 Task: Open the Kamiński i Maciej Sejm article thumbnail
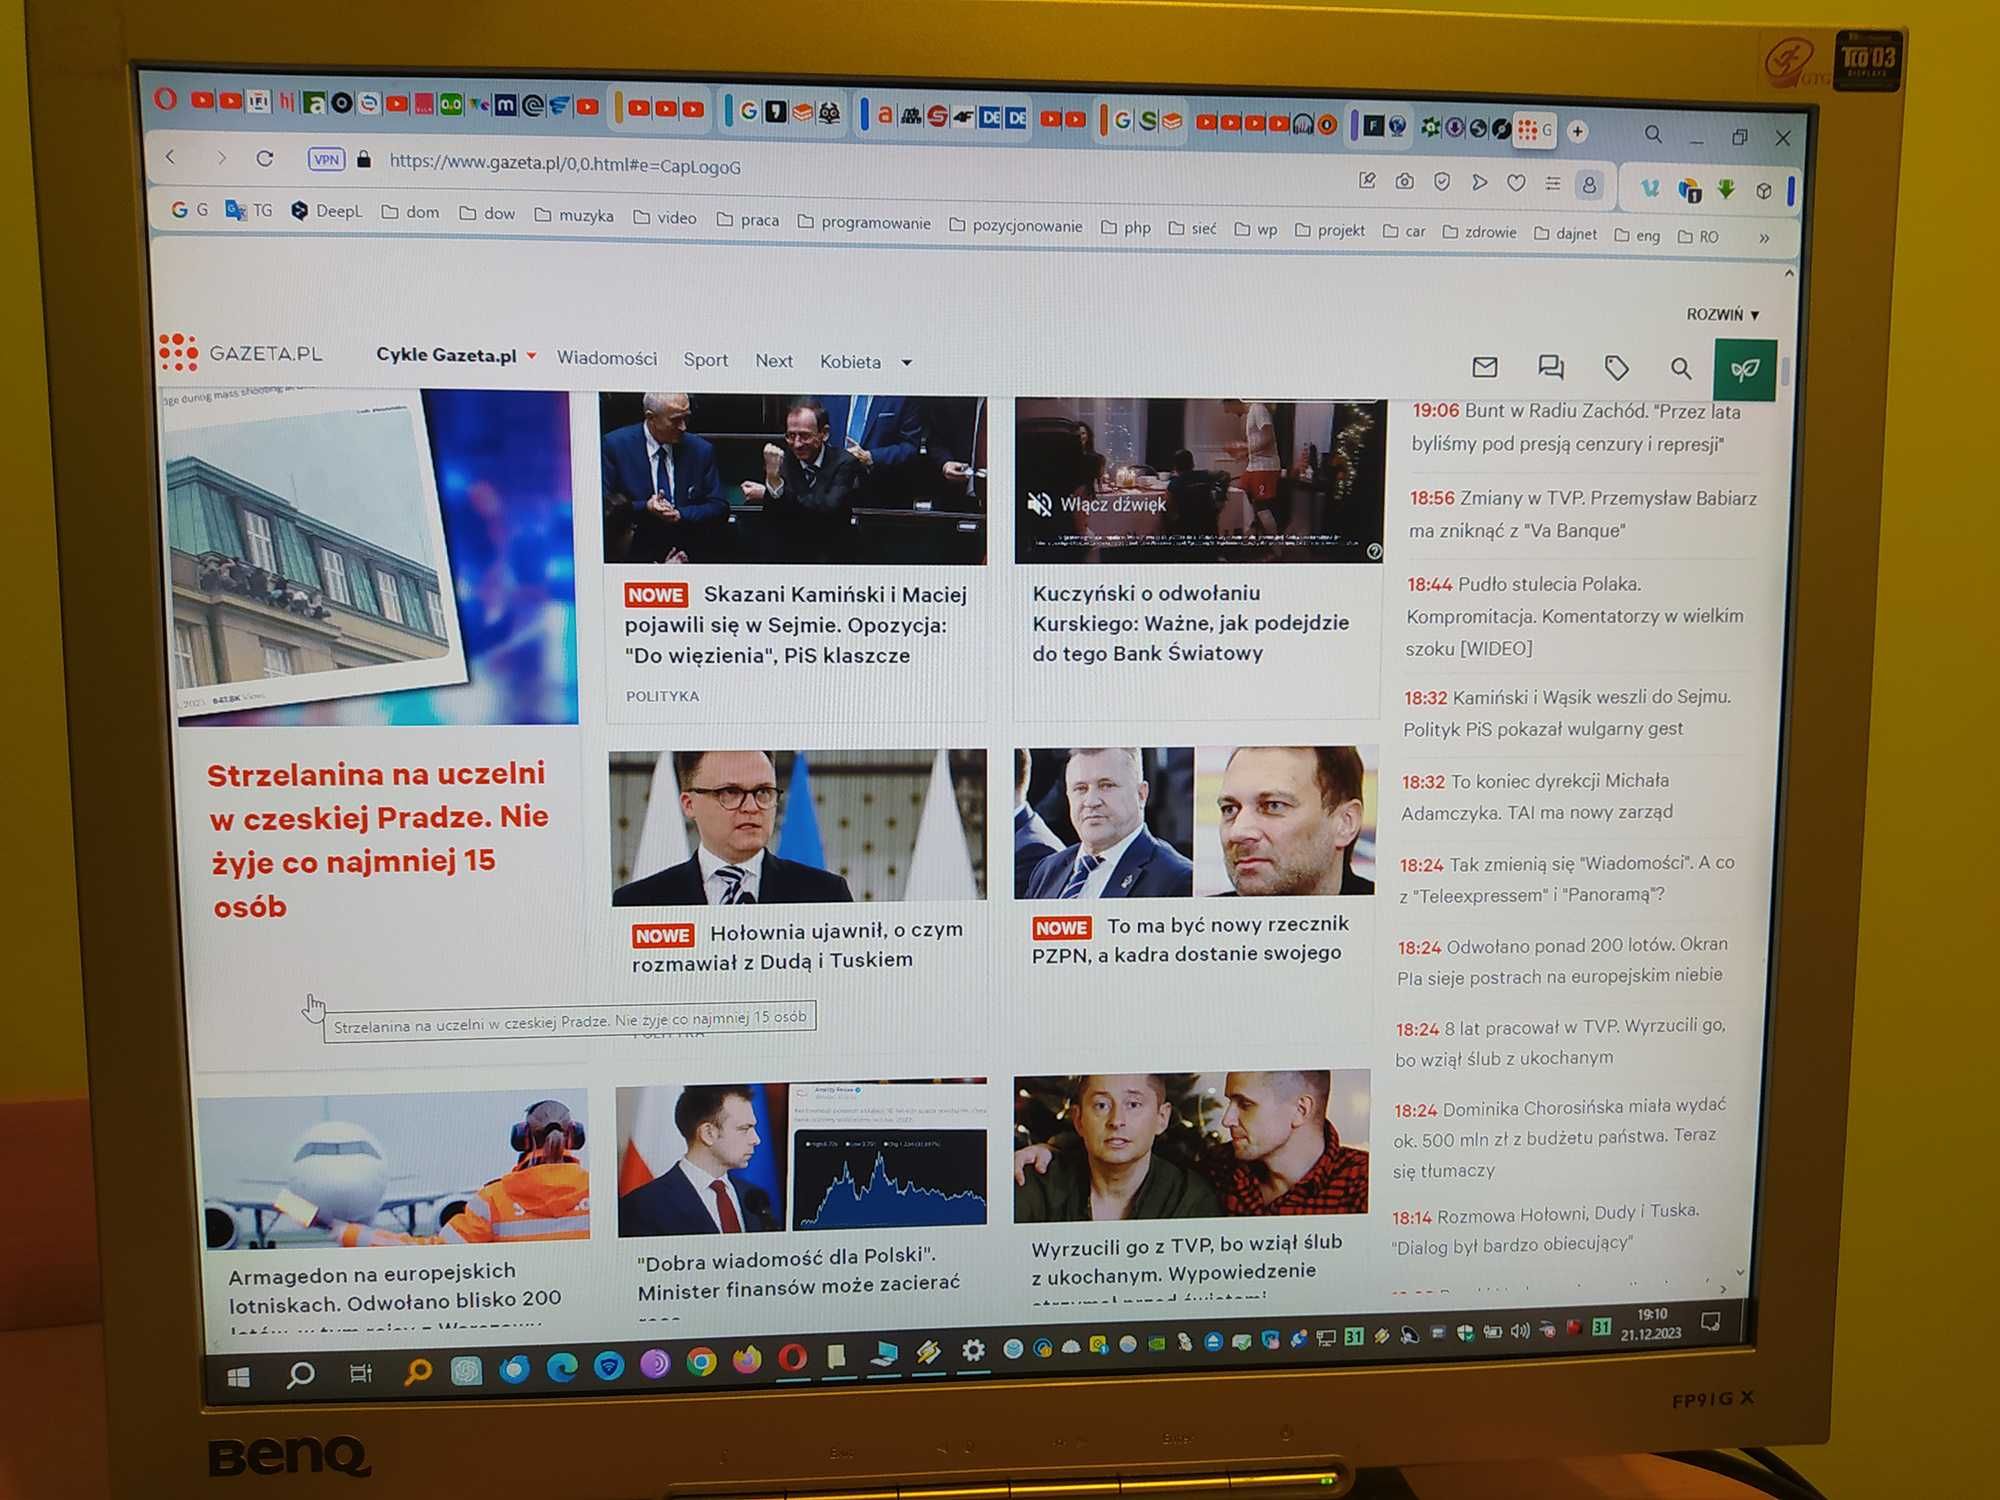794,478
